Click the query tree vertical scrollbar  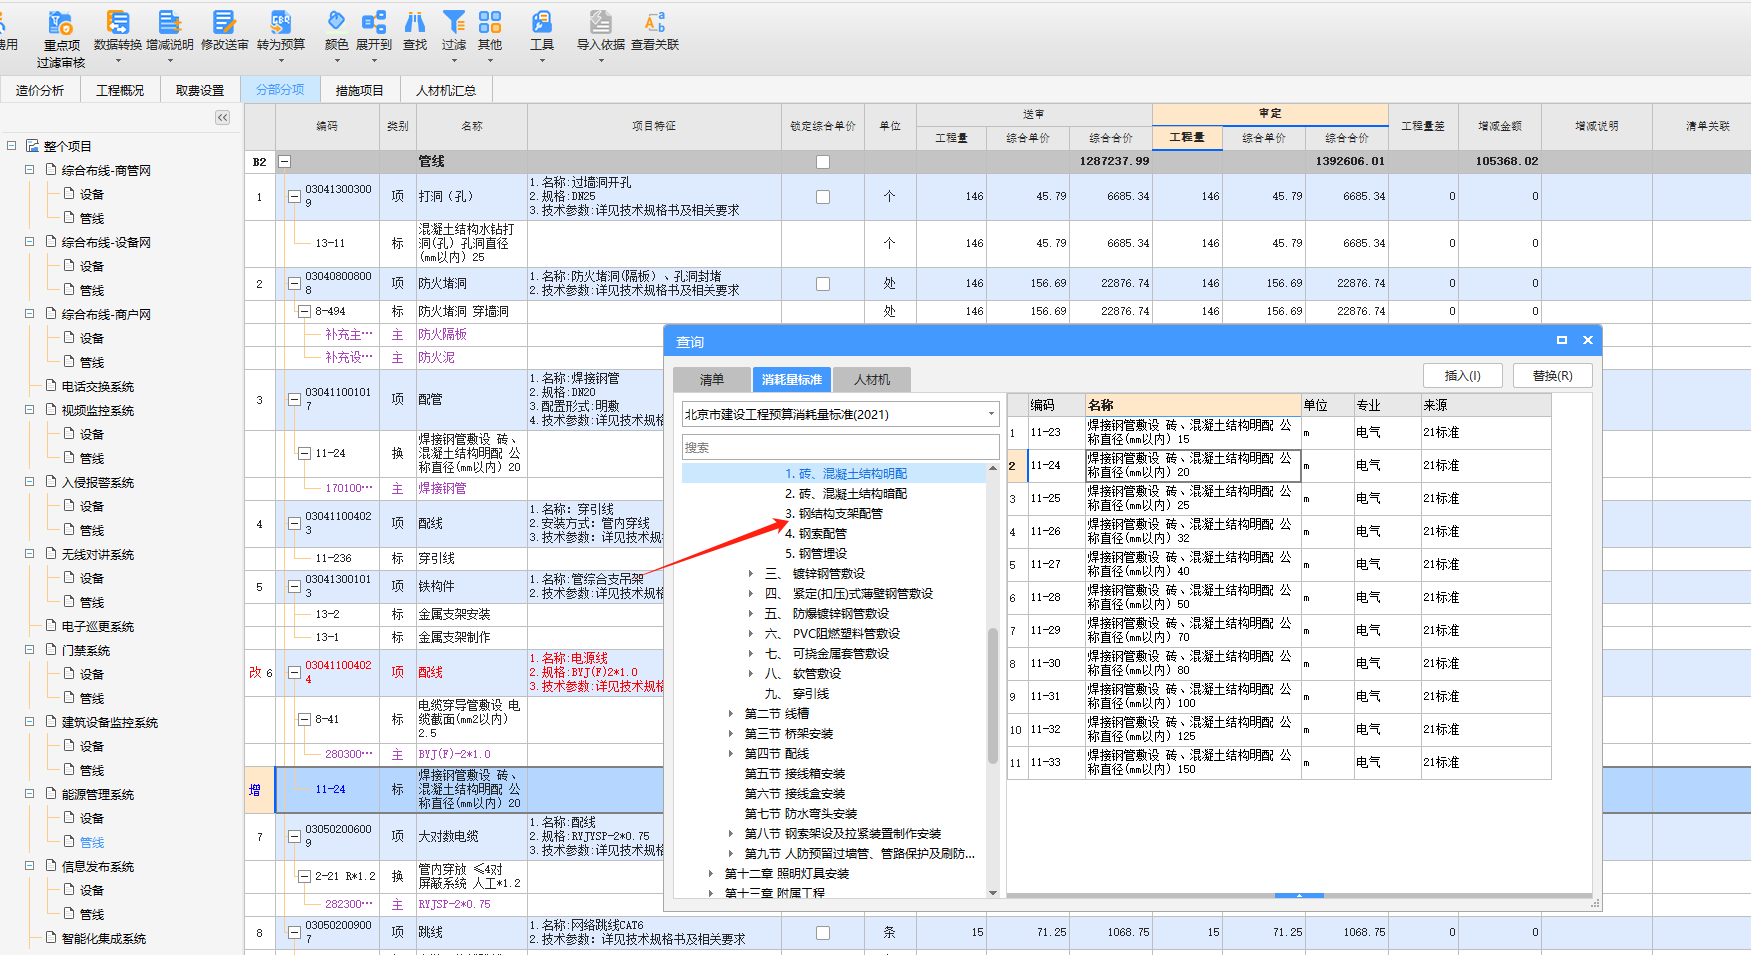993,695
